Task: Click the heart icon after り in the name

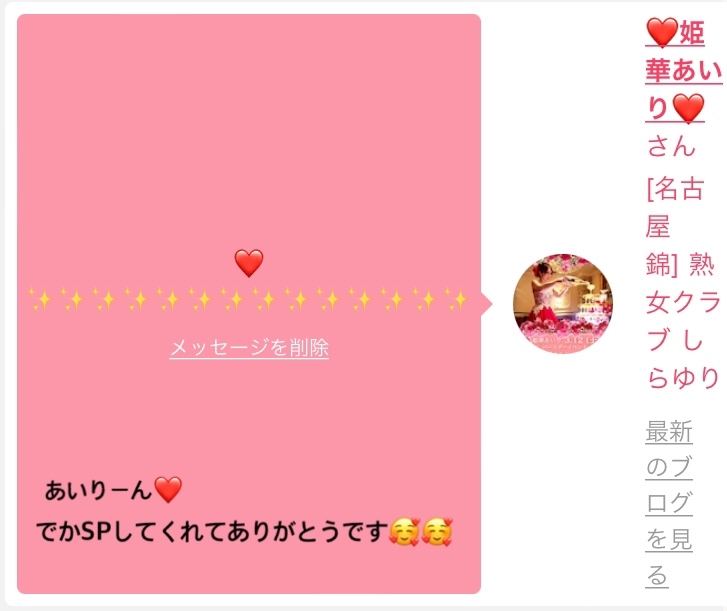Action: 689,108
